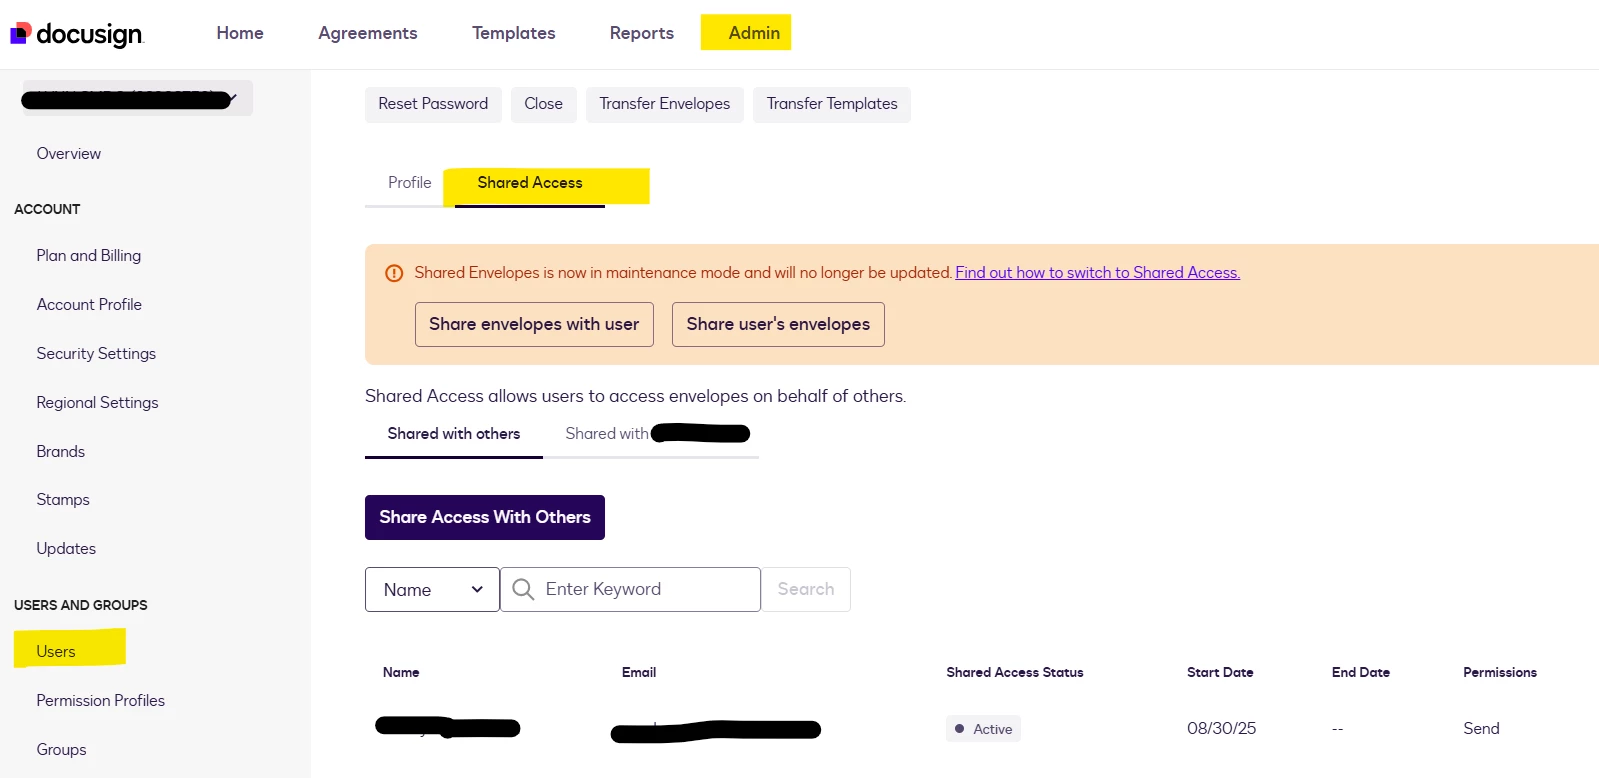This screenshot has height=778, width=1599.
Task: Click the Active status badge
Action: [x=983, y=729]
